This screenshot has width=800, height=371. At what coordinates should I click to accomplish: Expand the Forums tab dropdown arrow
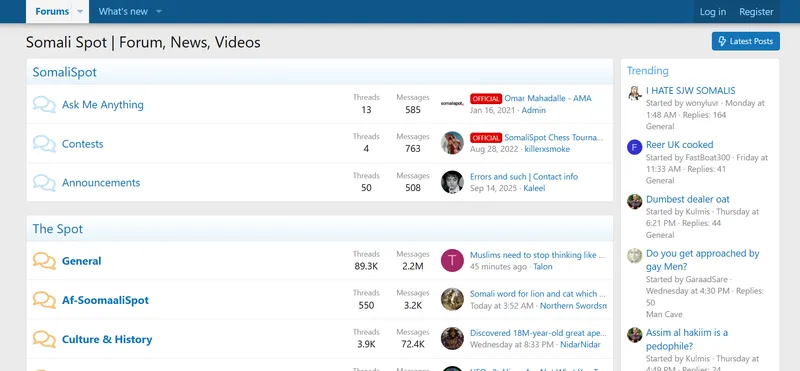[x=80, y=12]
